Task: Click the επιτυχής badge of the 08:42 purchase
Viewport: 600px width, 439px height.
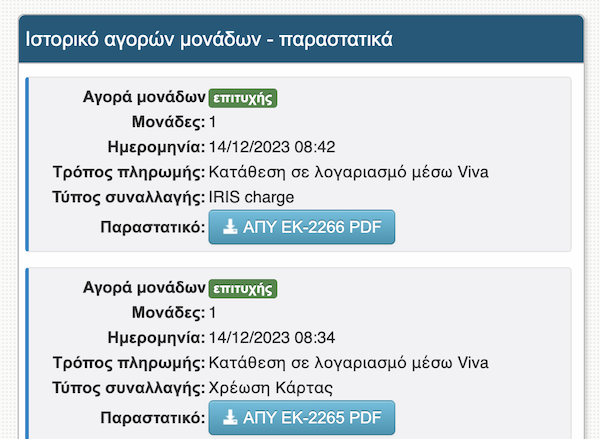Action: (x=242, y=98)
